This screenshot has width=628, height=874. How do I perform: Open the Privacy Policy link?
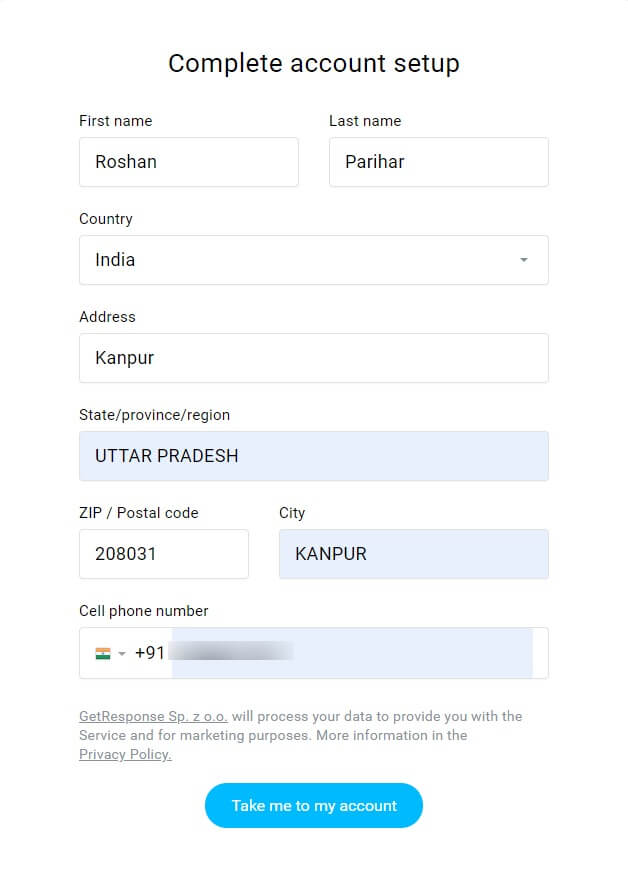click(125, 754)
